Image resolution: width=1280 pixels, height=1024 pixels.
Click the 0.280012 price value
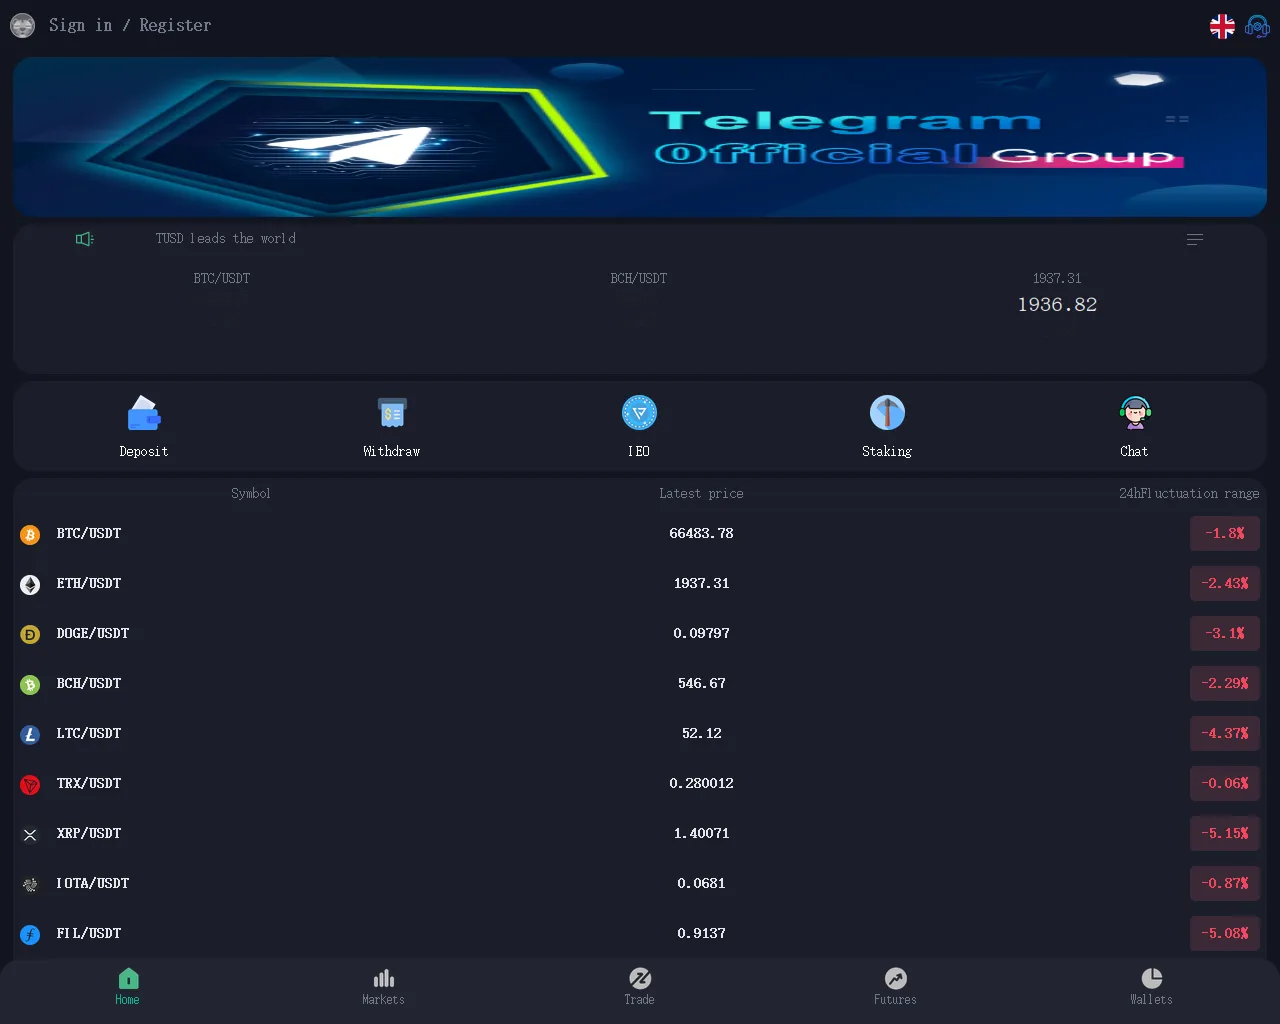click(701, 784)
